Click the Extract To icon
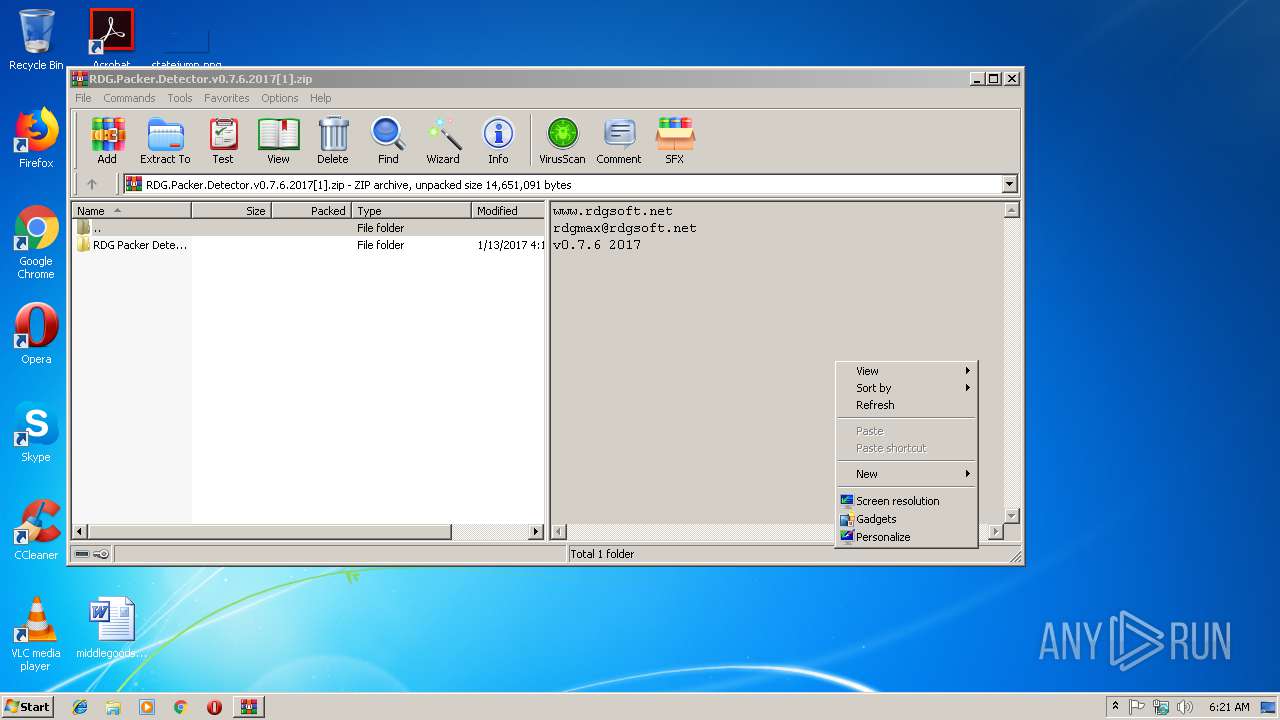 pyautogui.click(x=165, y=140)
